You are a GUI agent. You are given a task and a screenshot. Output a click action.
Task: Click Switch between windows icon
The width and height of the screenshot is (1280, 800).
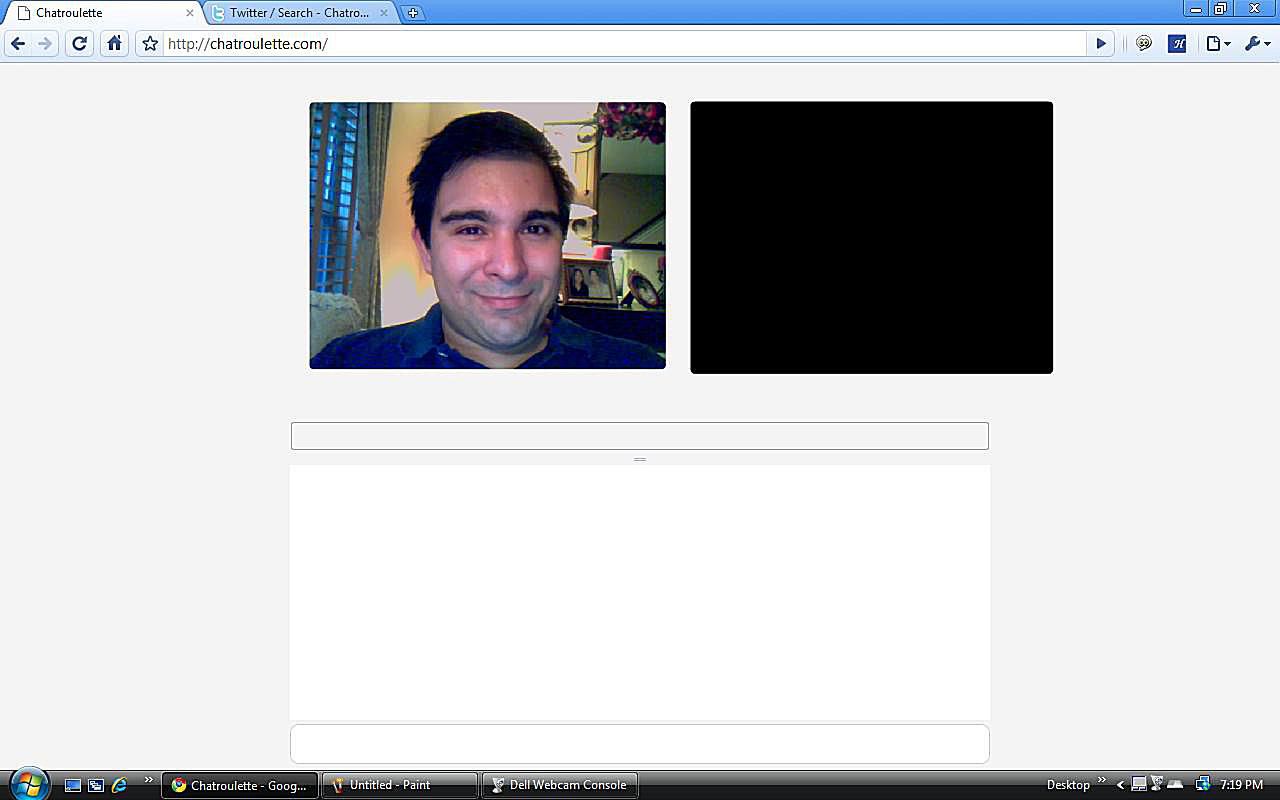click(96, 785)
